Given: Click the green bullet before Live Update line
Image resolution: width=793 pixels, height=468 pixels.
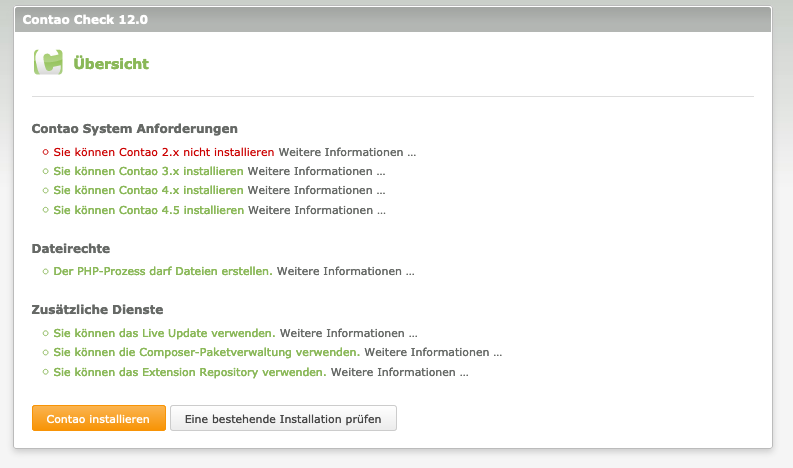Looking at the screenshot, I should click(x=45, y=333).
